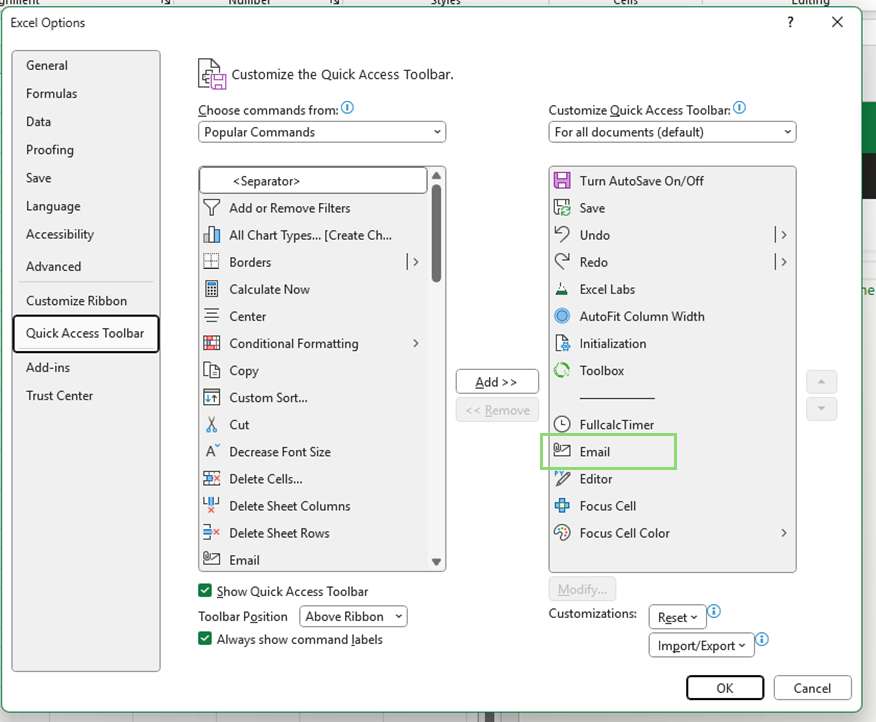Open the Reset customizations dropdown
The height and width of the screenshot is (722, 876).
677,617
